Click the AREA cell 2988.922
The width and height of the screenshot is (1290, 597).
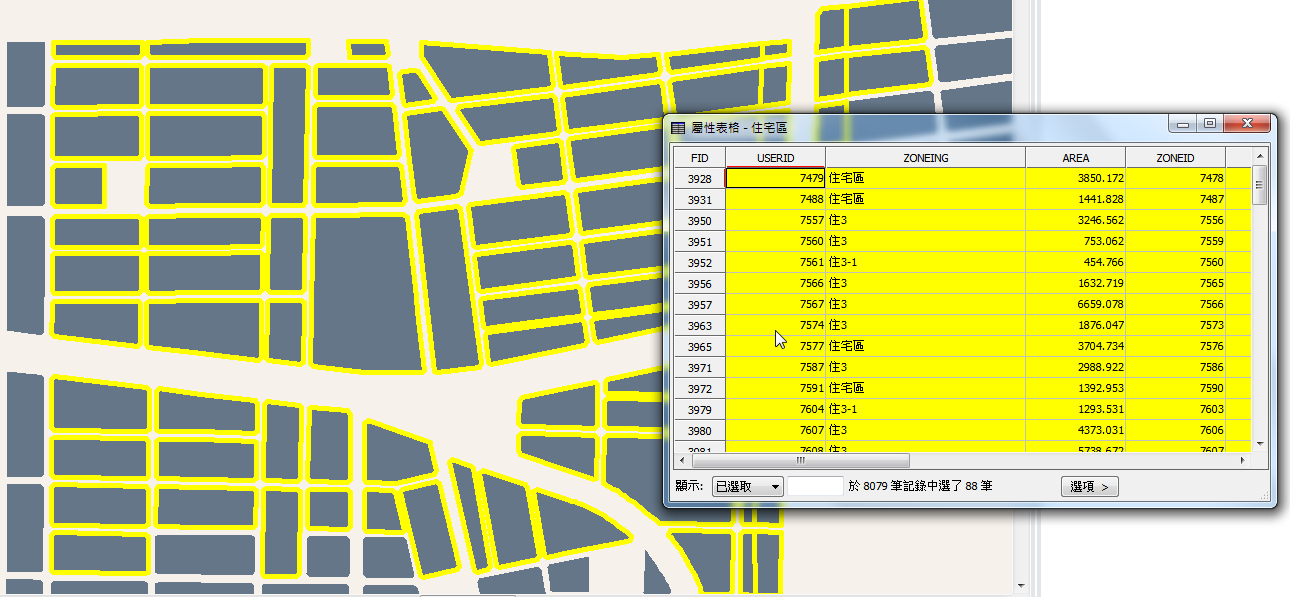click(1076, 367)
